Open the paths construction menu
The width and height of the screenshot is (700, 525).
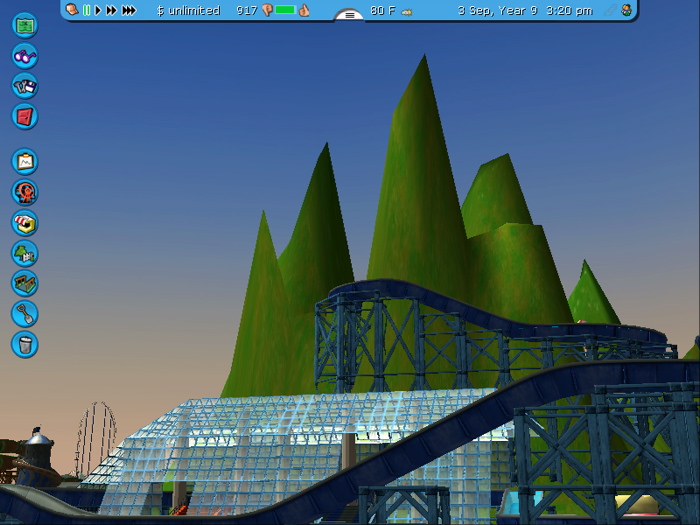coord(25,283)
